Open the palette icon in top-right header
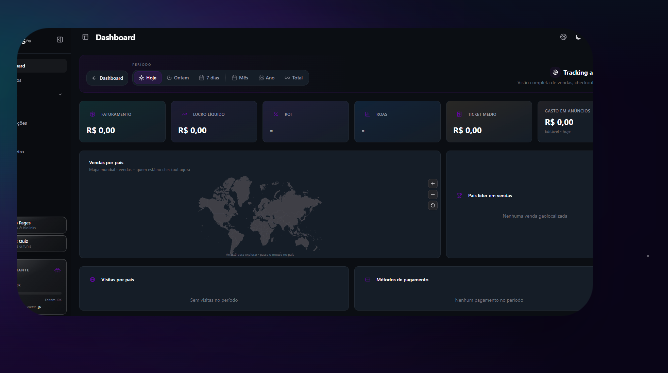 [x=563, y=37]
